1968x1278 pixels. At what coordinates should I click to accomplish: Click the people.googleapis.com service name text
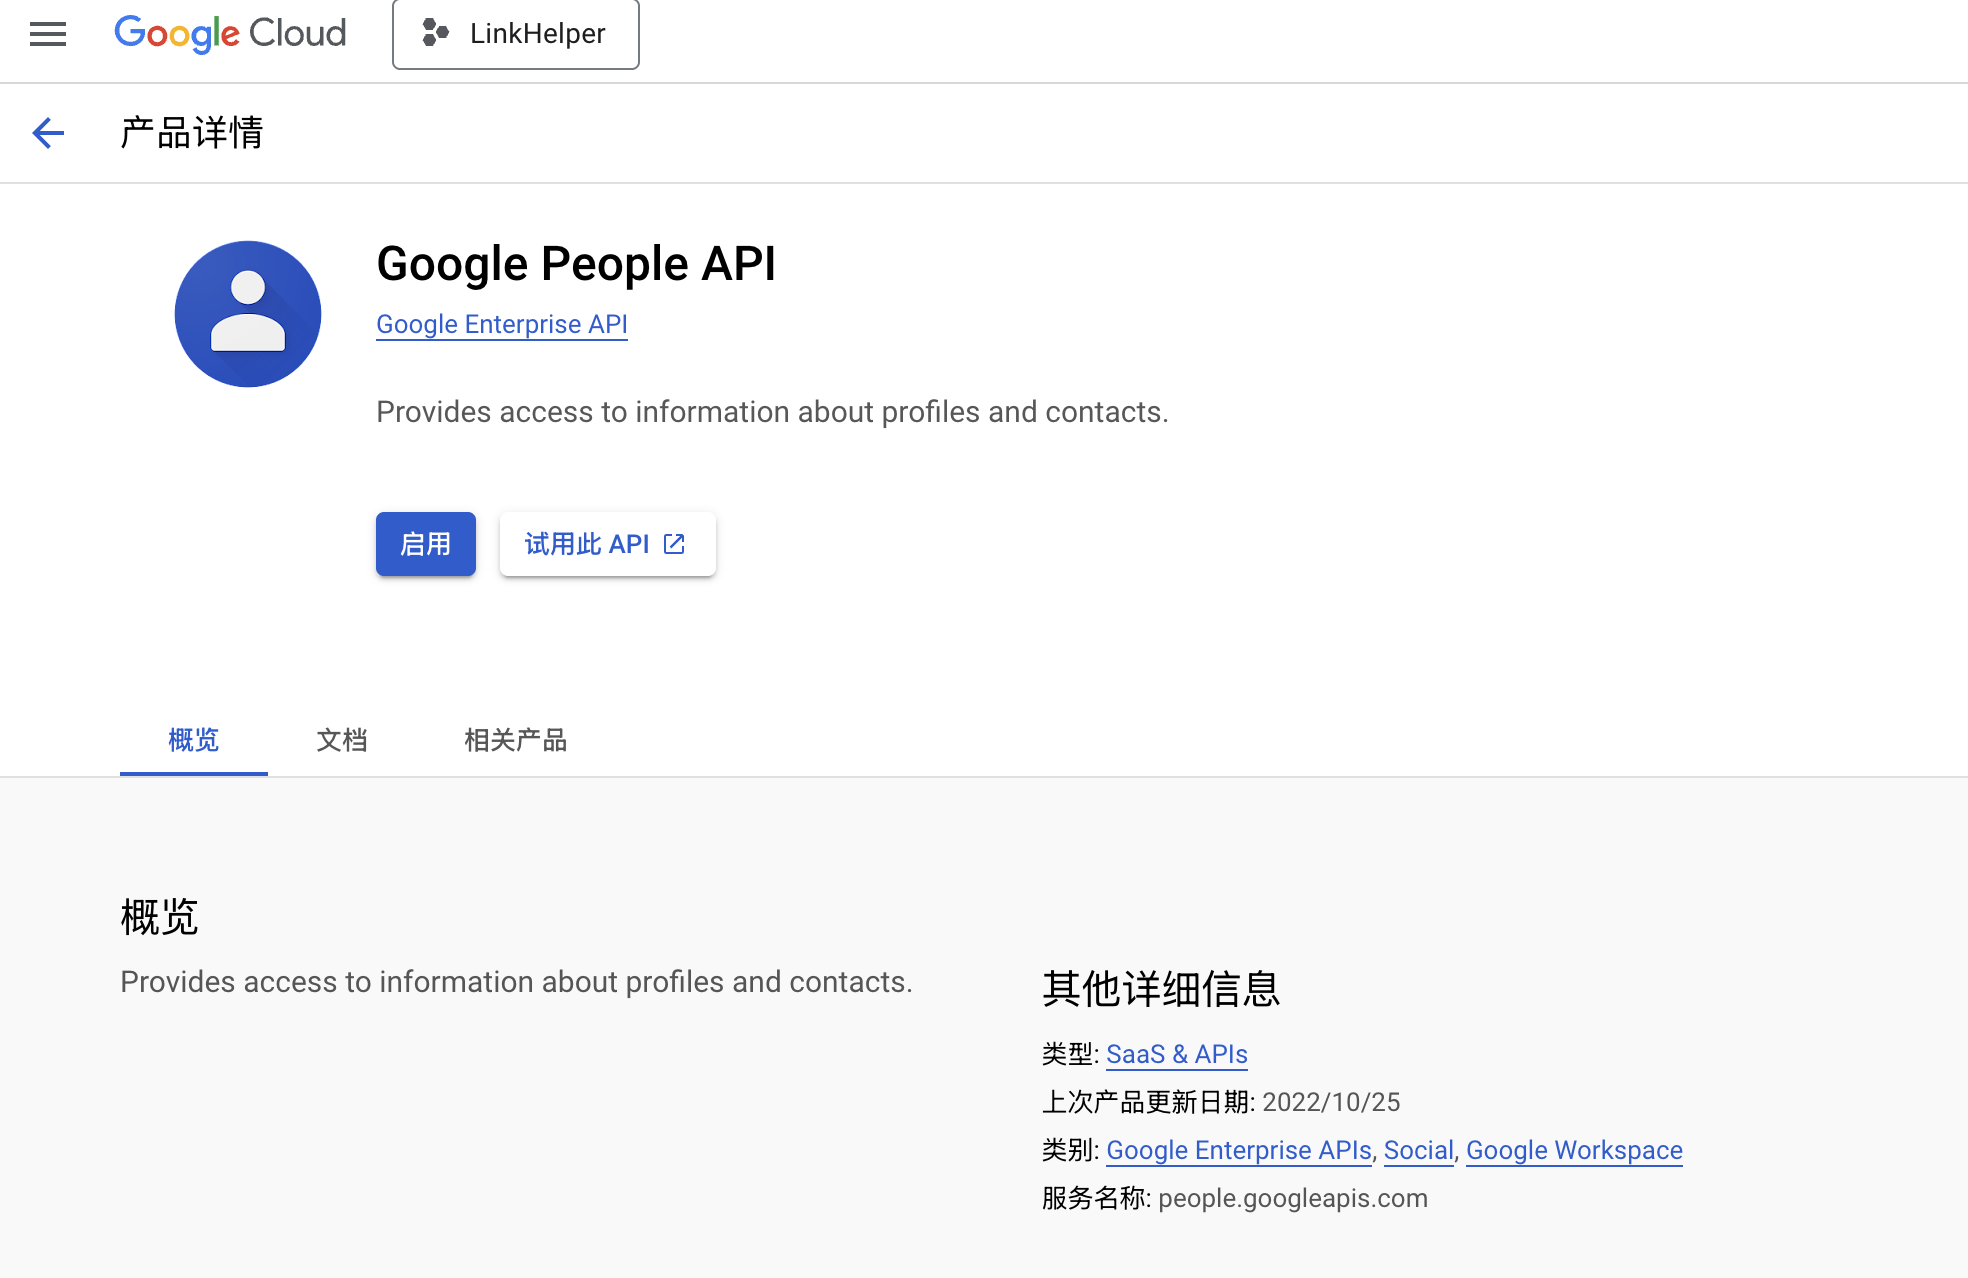click(x=1293, y=1198)
